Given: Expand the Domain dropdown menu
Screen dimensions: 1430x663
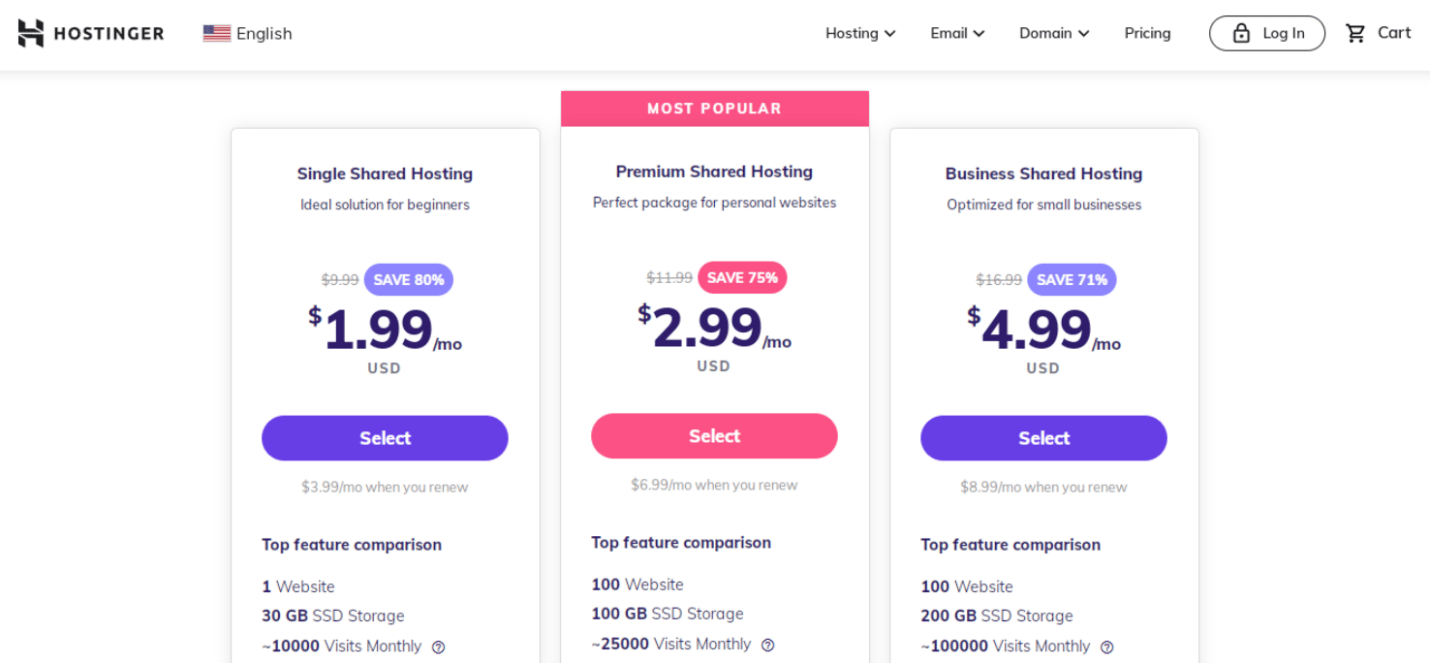Looking at the screenshot, I should click(x=1054, y=33).
